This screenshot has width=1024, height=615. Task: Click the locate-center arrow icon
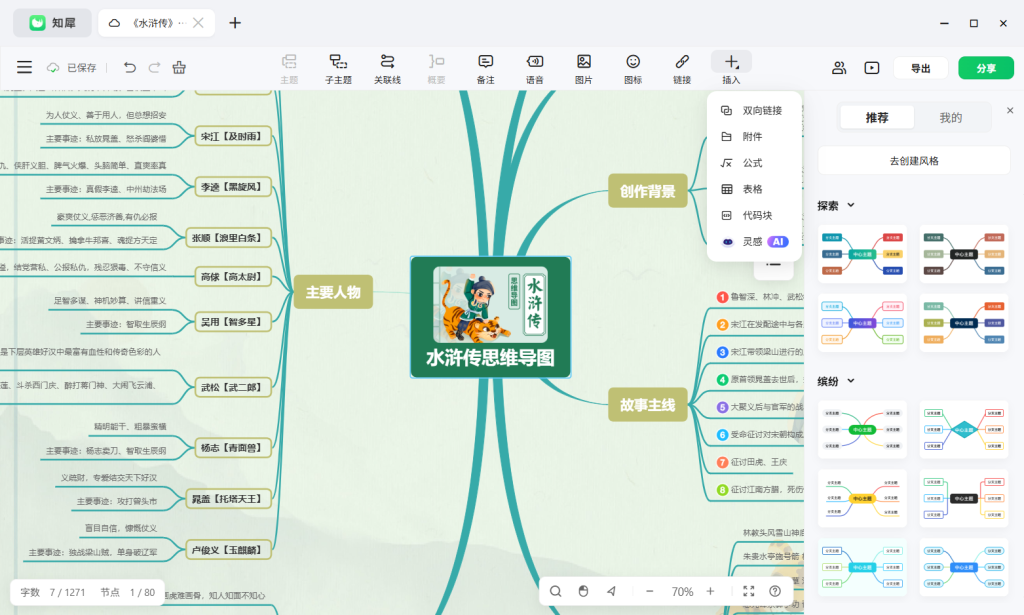pyautogui.click(x=611, y=591)
